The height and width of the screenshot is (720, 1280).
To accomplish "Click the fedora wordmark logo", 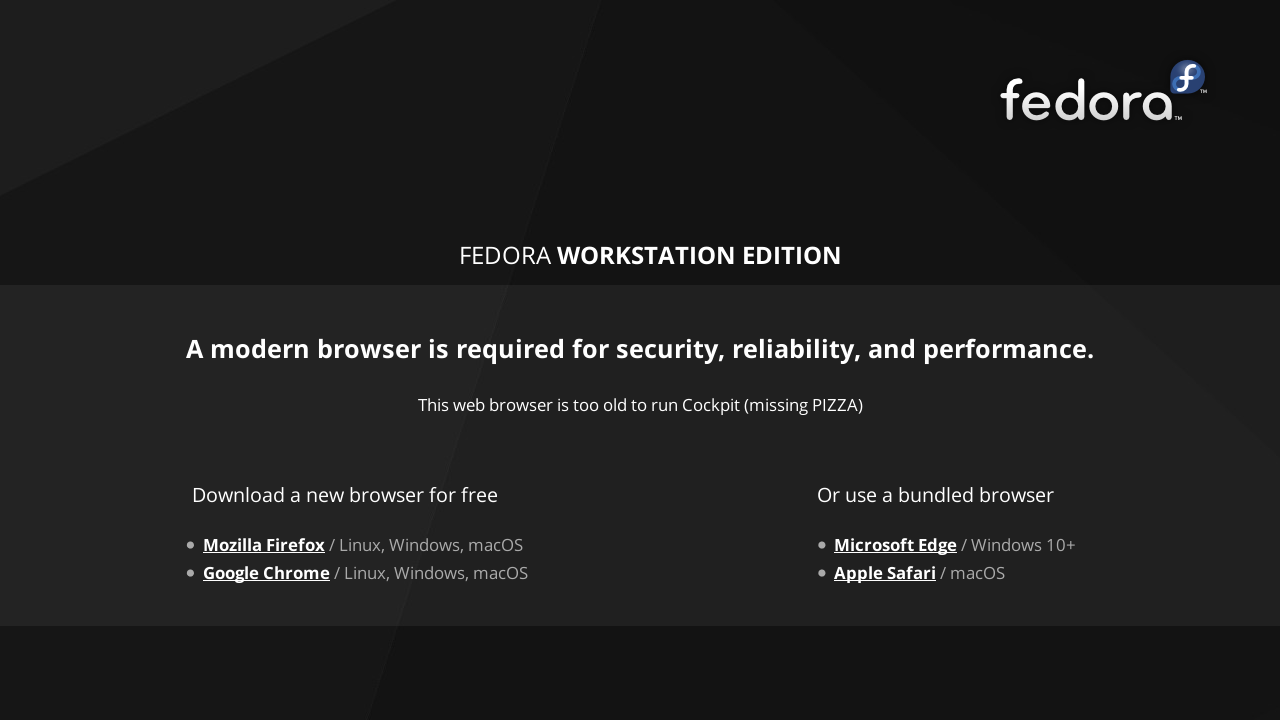I will pos(1085,100).
